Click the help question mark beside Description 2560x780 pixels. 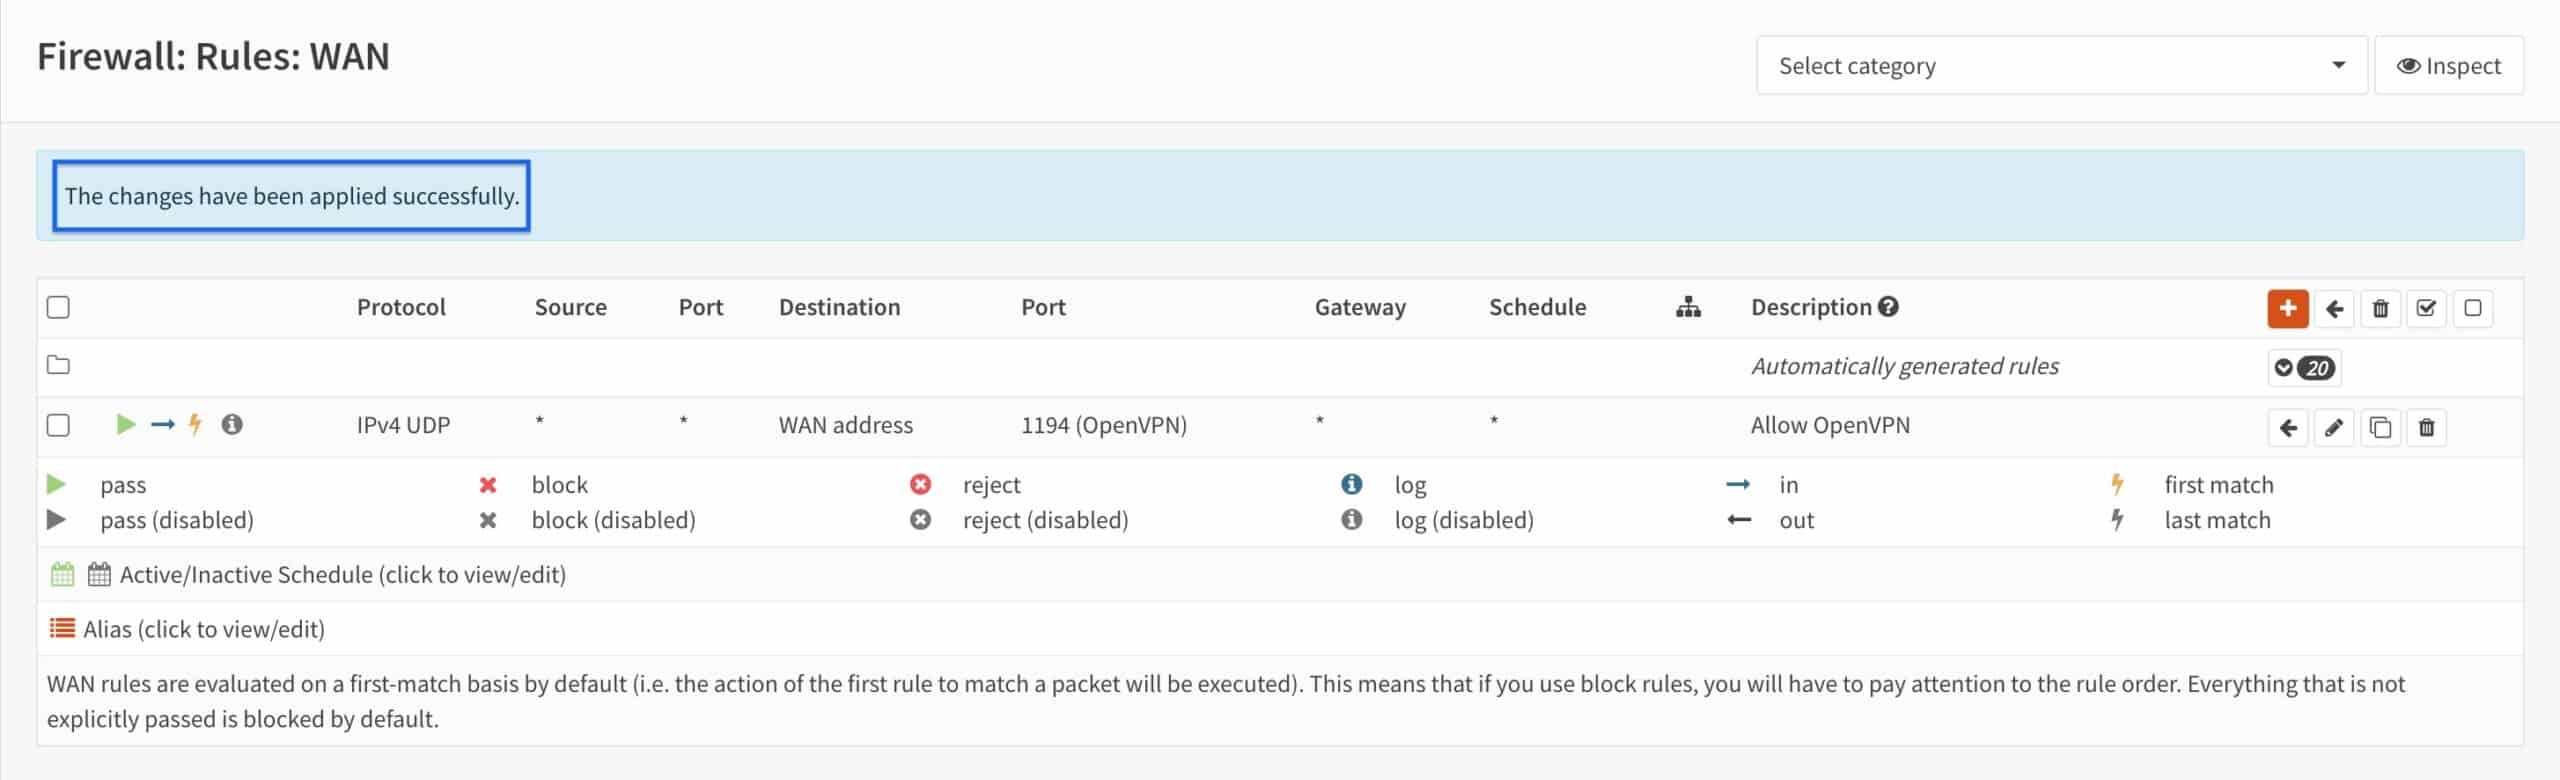click(x=1890, y=306)
